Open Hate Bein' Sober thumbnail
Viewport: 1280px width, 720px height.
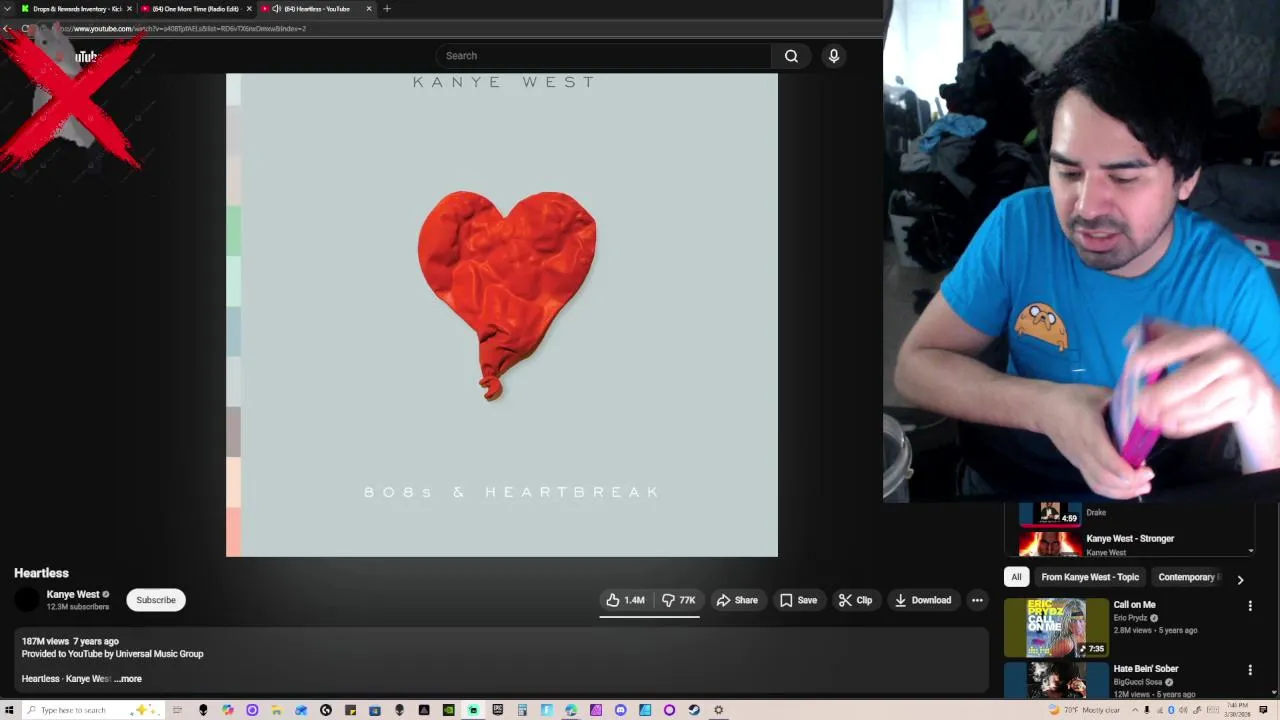point(1056,680)
